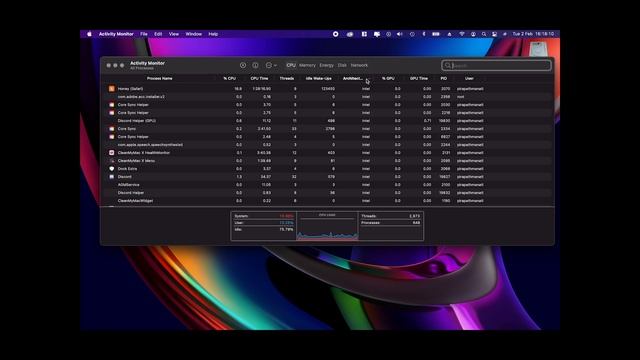The width and height of the screenshot is (640, 360).
Task: Click the Core Sync icon with 33 threads
Action: click(x=111, y=129)
